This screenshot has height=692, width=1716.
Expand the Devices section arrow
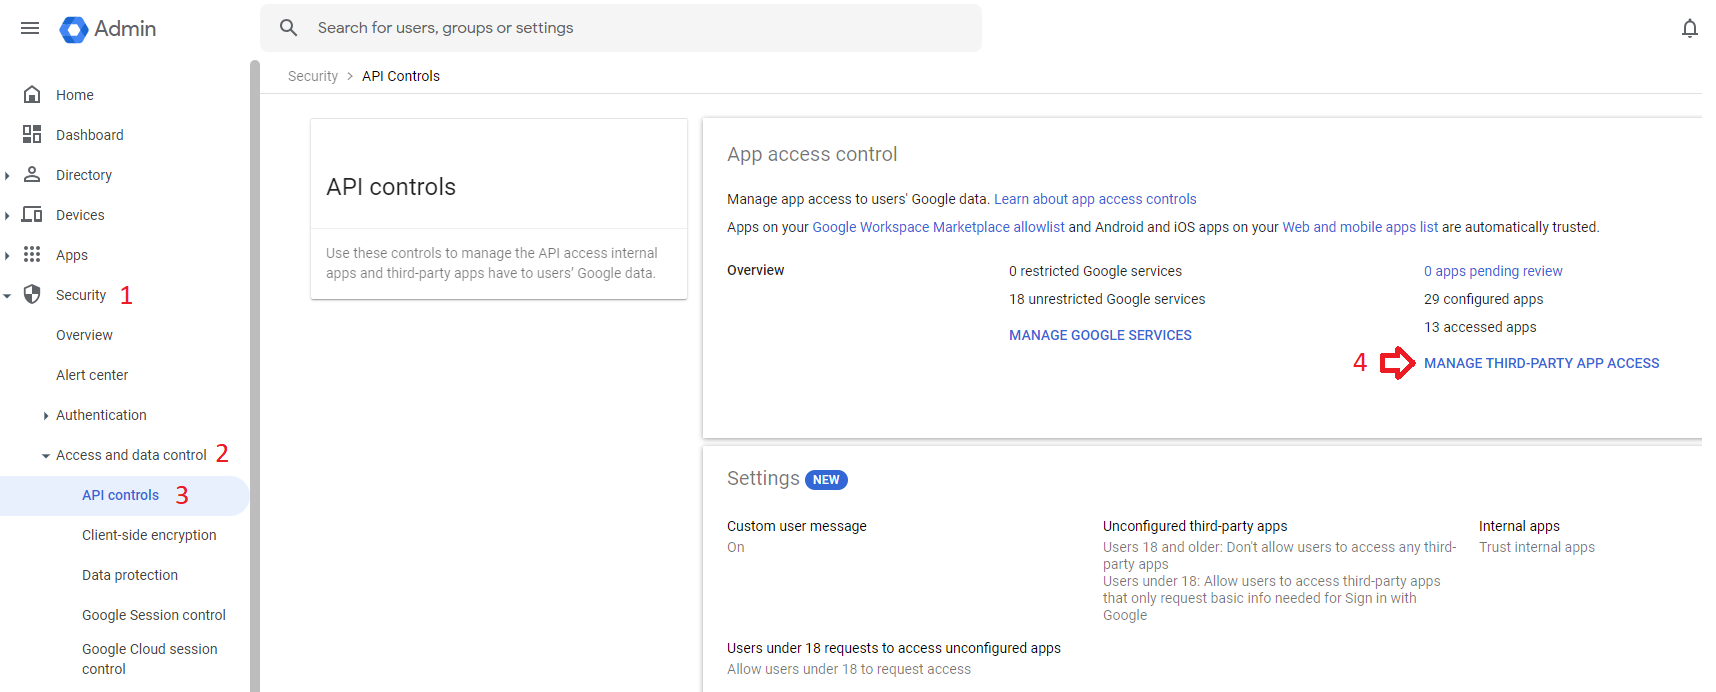click(7, 215)
